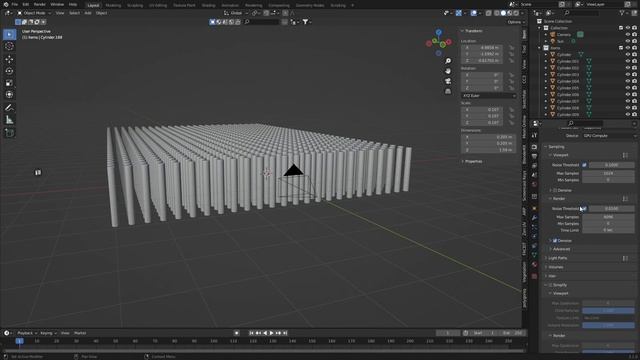Select the Add Cube tool
Image resolution: width=640 pixels, height=360 pixels.
[9, 133]
